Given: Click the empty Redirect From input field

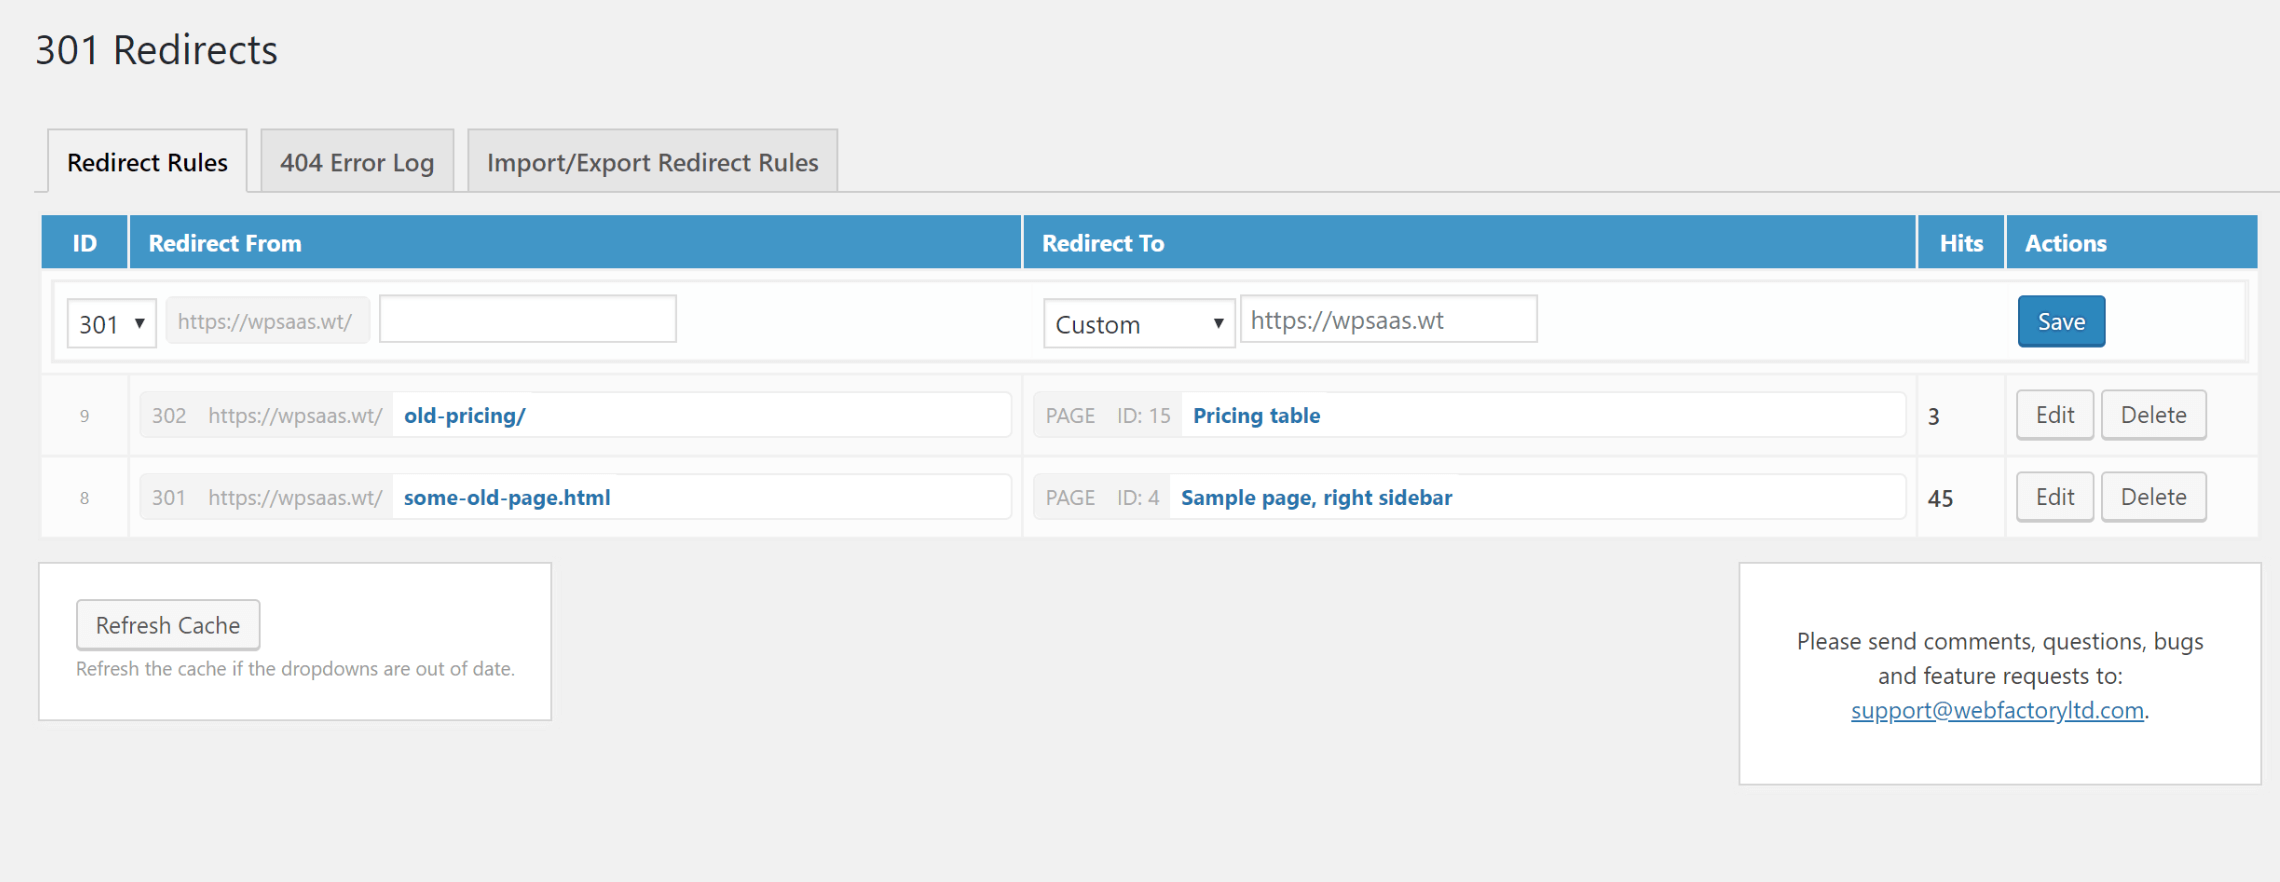Looking at the screenshot, I should [x=528, y=319].
